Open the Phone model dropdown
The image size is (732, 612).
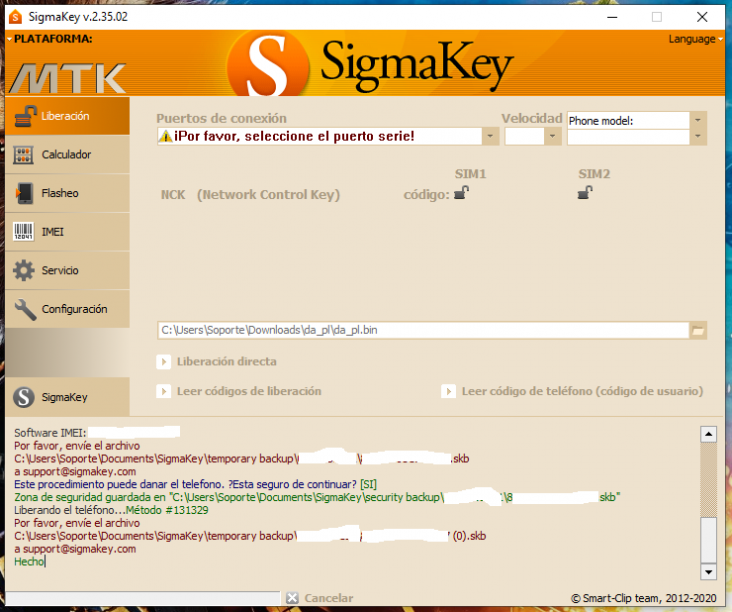[x=697, y=120]
